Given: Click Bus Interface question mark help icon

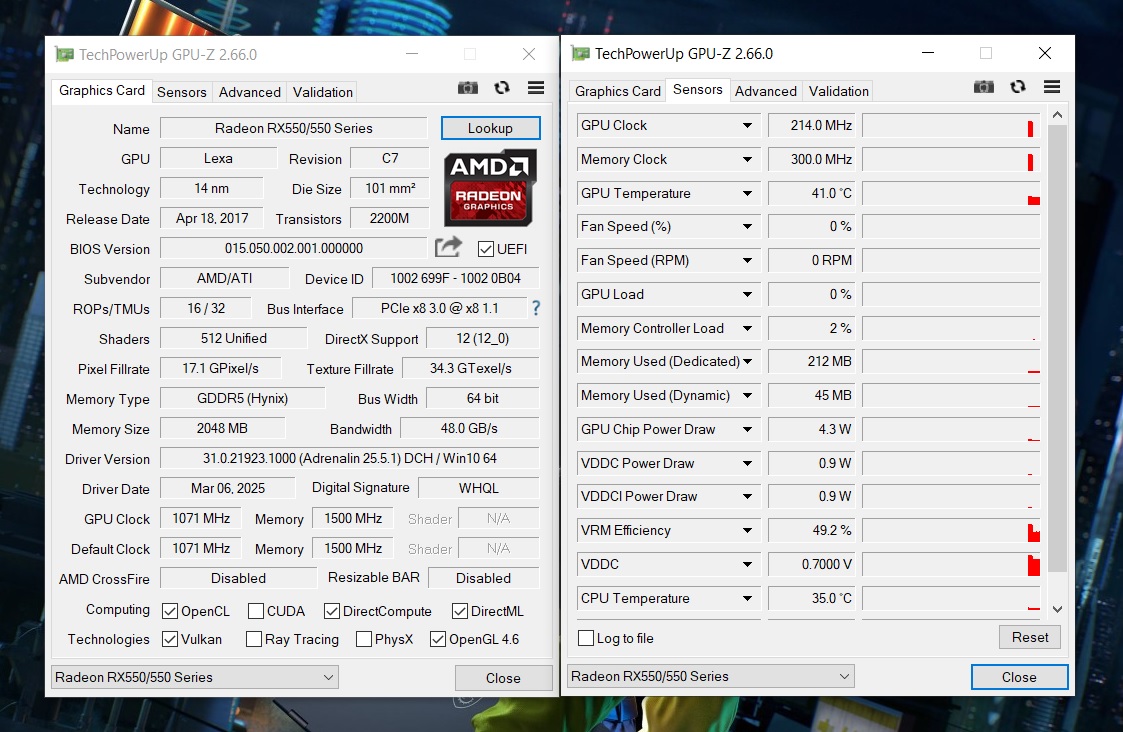Looking at the screenshot, I should pos(536,308).
